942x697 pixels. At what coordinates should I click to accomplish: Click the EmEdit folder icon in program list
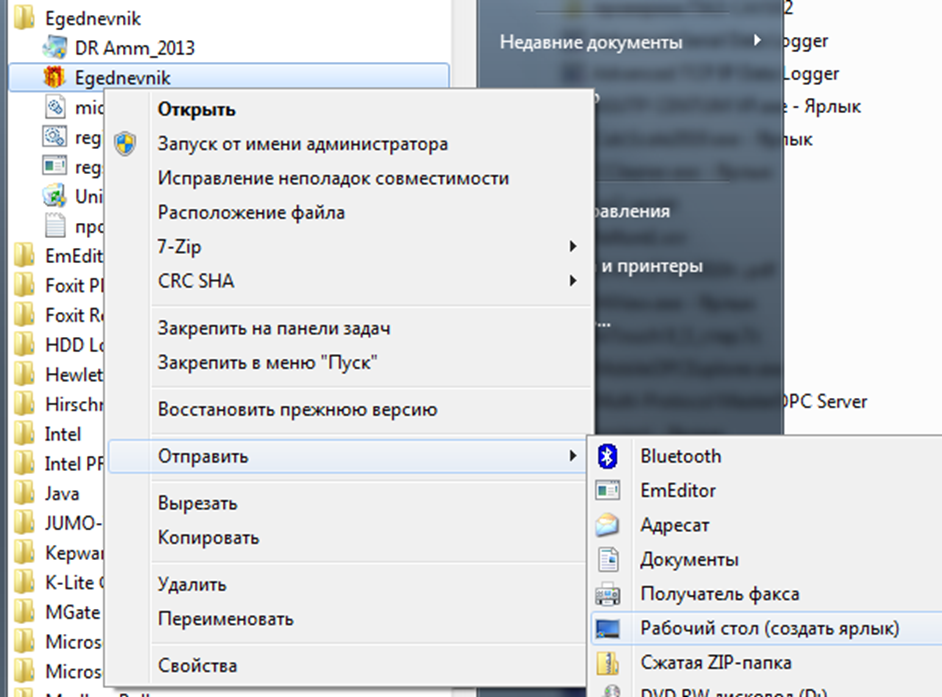[x=25, y=256]
